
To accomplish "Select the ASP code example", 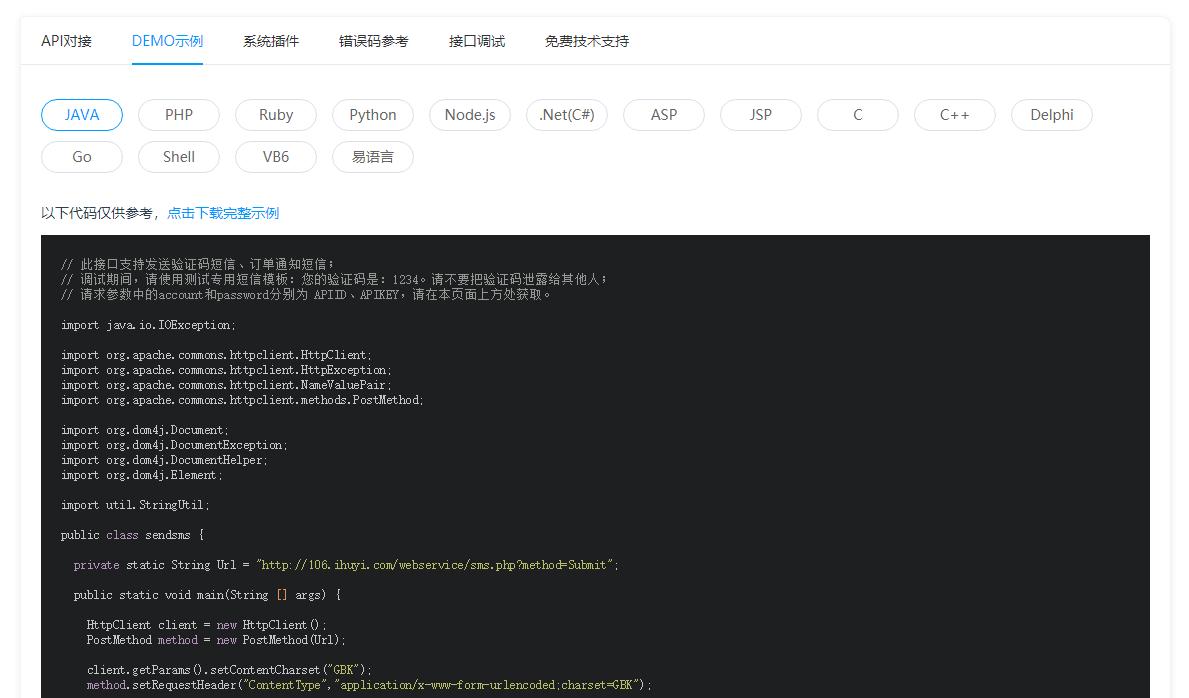I will click(663, 114).
